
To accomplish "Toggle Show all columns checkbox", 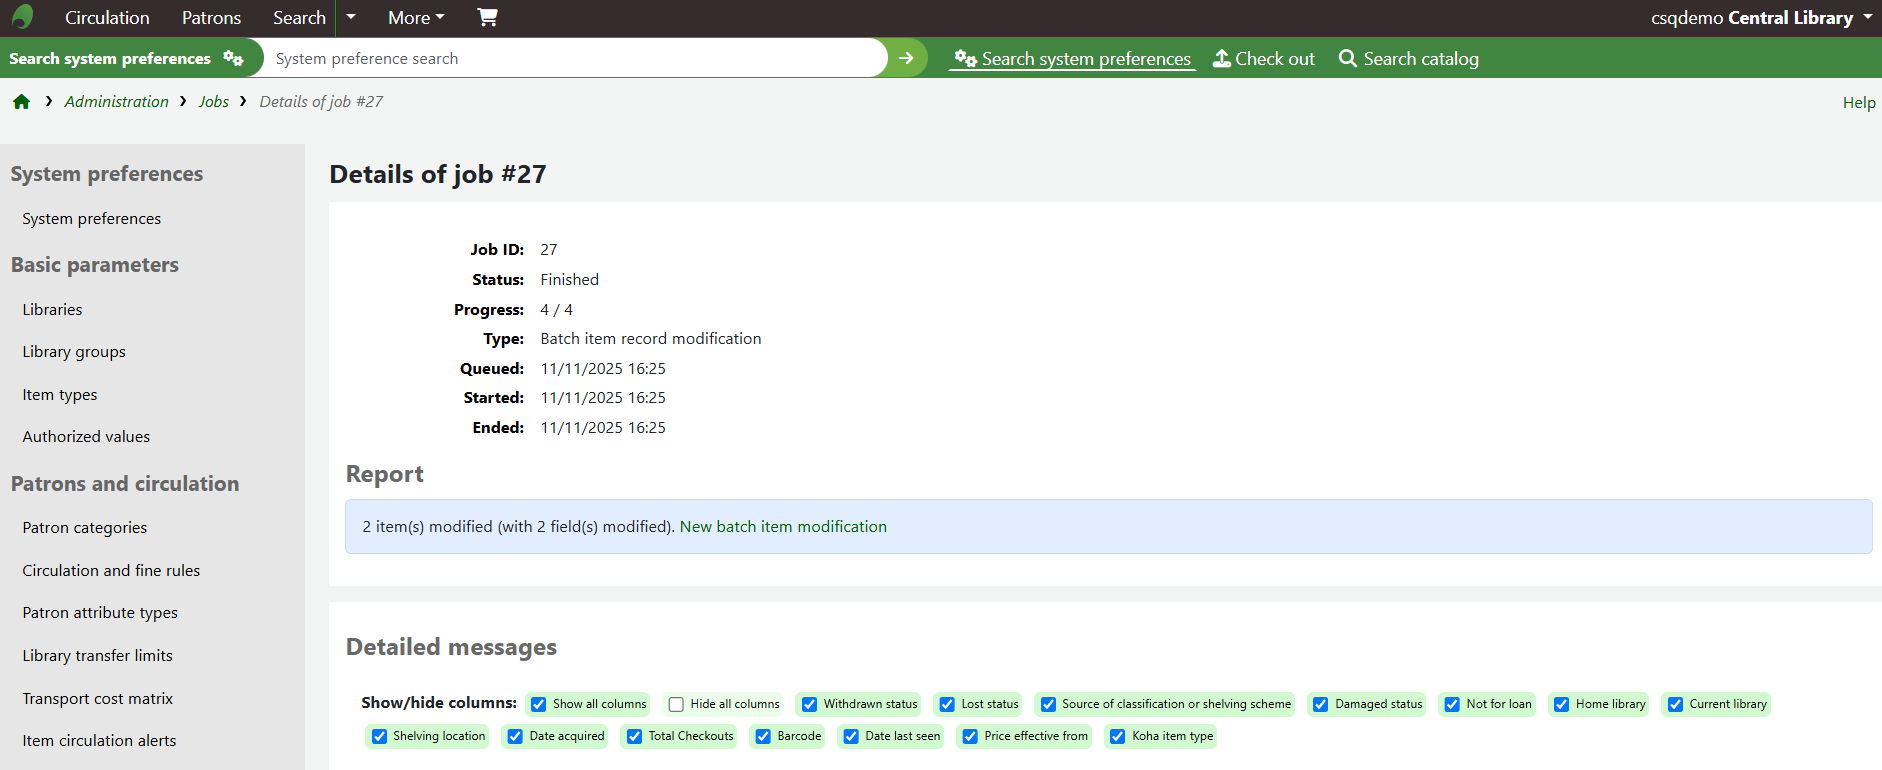I will click(539, 704).
